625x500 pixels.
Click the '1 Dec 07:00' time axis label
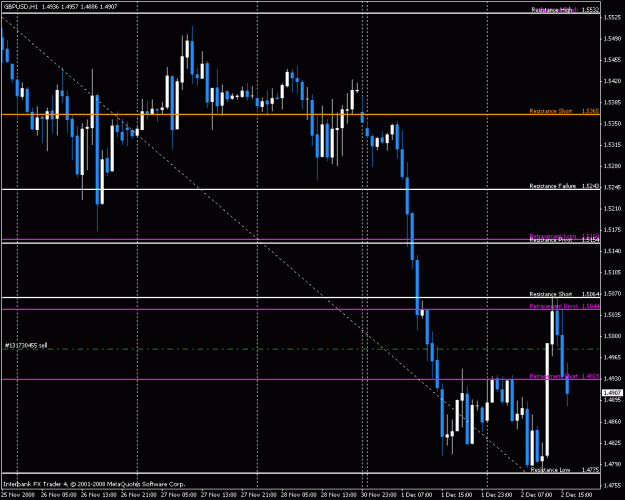coord(417,495)
